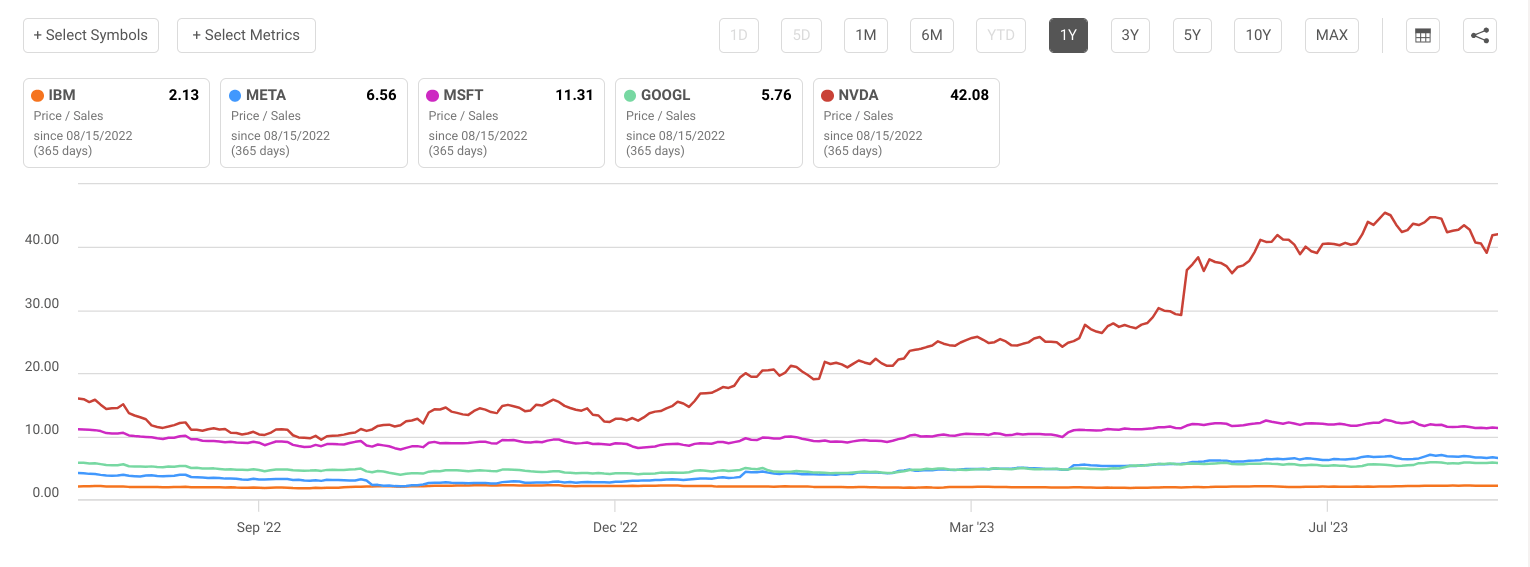Click the IBM value 2.13
This screenshot has height=567, width=1530.
coord(184,96)
